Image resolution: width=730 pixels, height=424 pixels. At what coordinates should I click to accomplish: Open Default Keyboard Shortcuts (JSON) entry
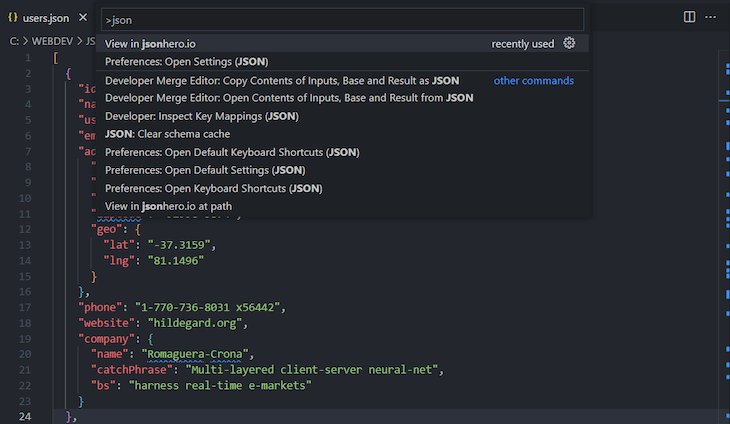[232, 152]
